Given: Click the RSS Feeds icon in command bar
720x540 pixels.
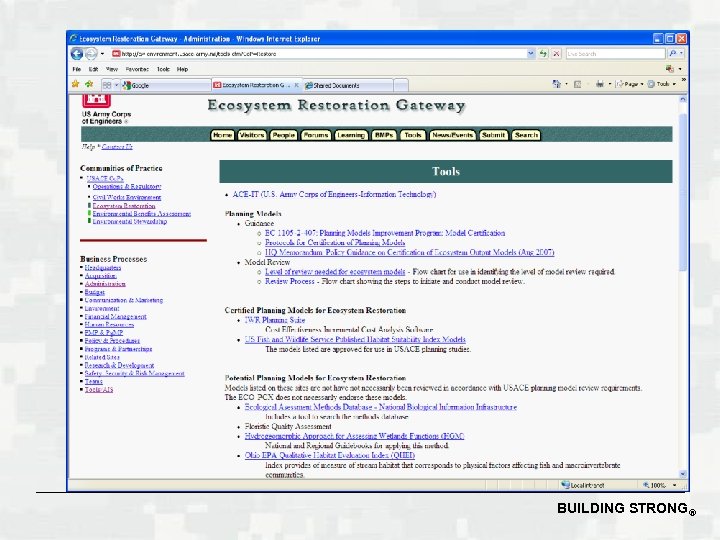Looking at the screenshot, I should pos(578,84).
